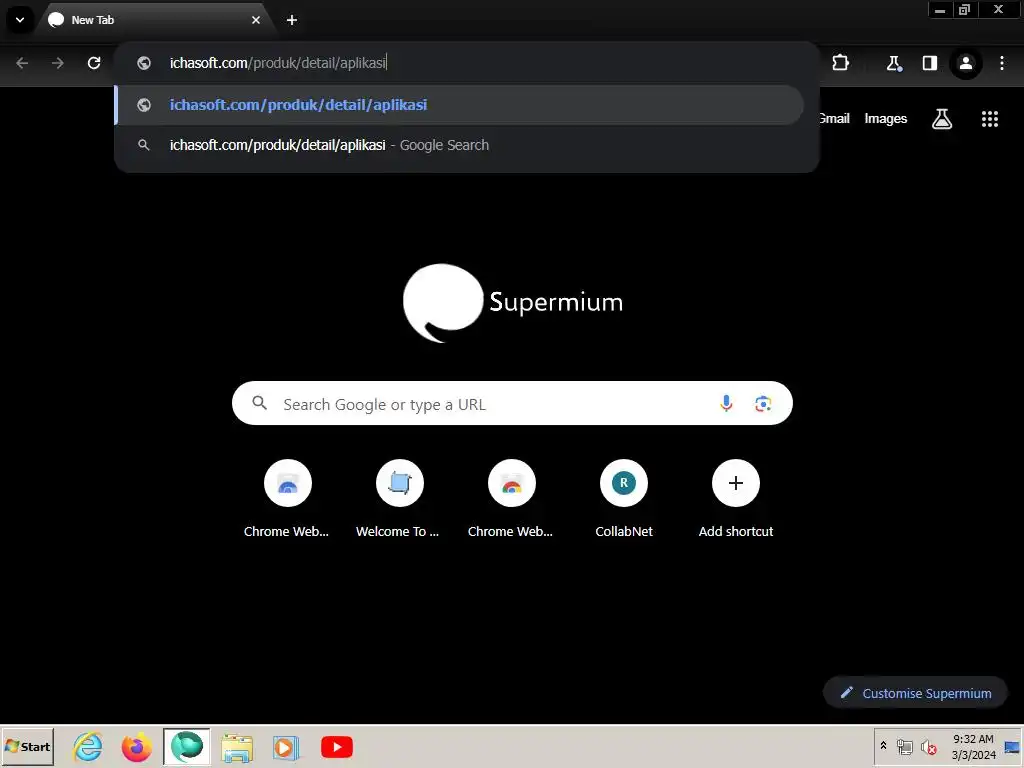Select Supermium taskbar button
The image size is (1024, 768).
(x=187, y=746)
